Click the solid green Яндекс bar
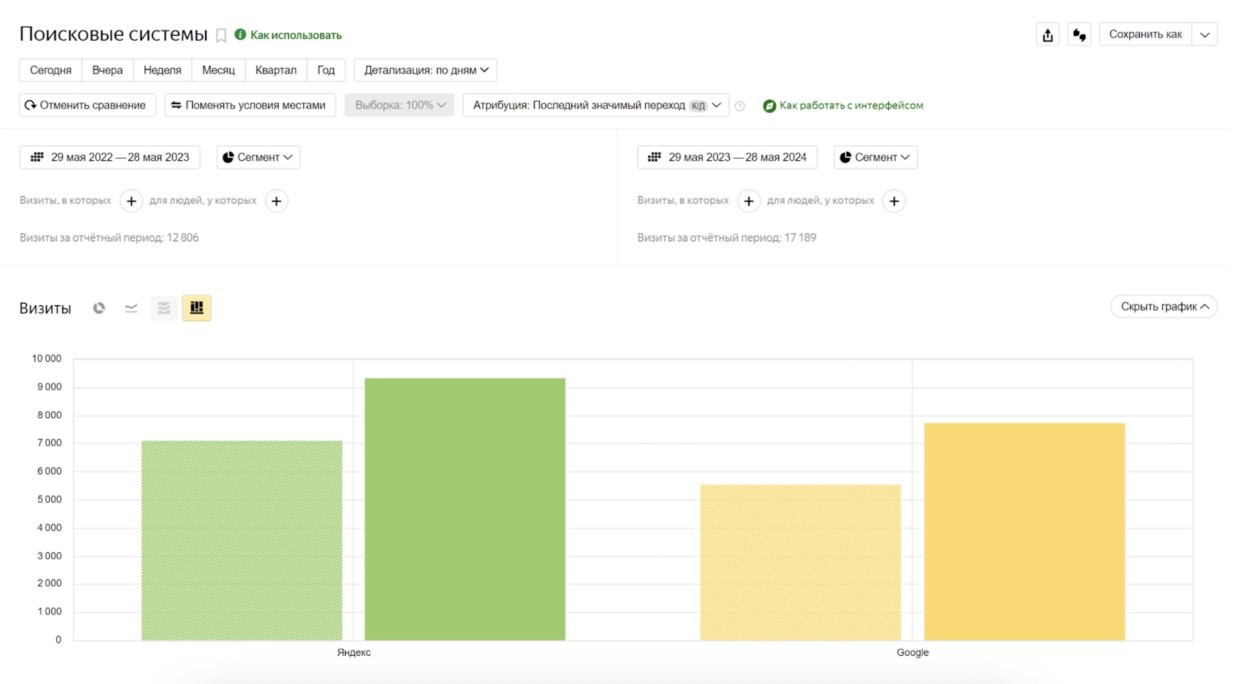Screen dimensions: 1252x684 coord(465,509)
